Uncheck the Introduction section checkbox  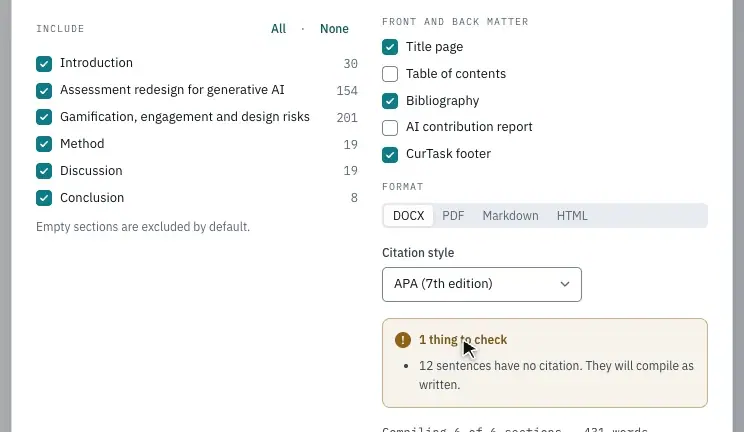(x=44, y=64)
